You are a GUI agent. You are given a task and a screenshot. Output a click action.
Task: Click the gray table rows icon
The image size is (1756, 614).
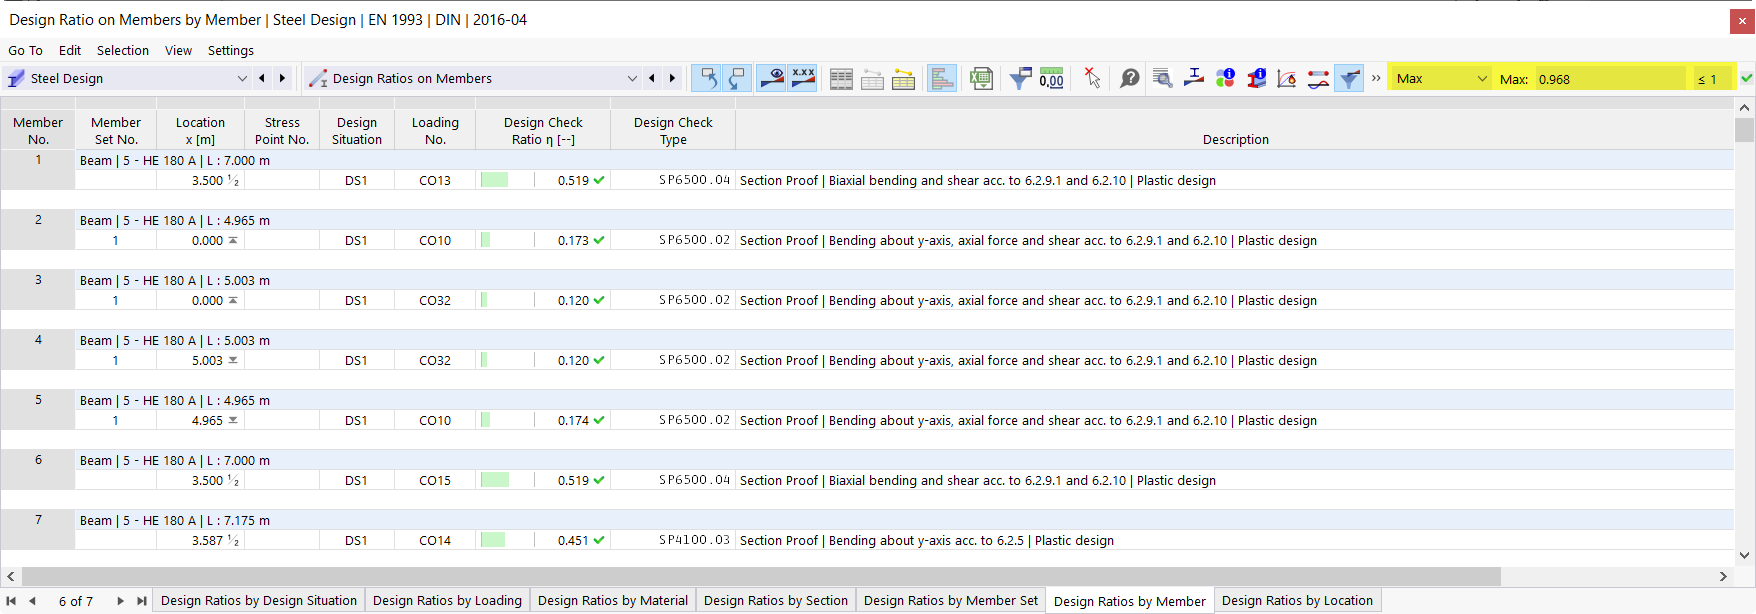[842, 79]
